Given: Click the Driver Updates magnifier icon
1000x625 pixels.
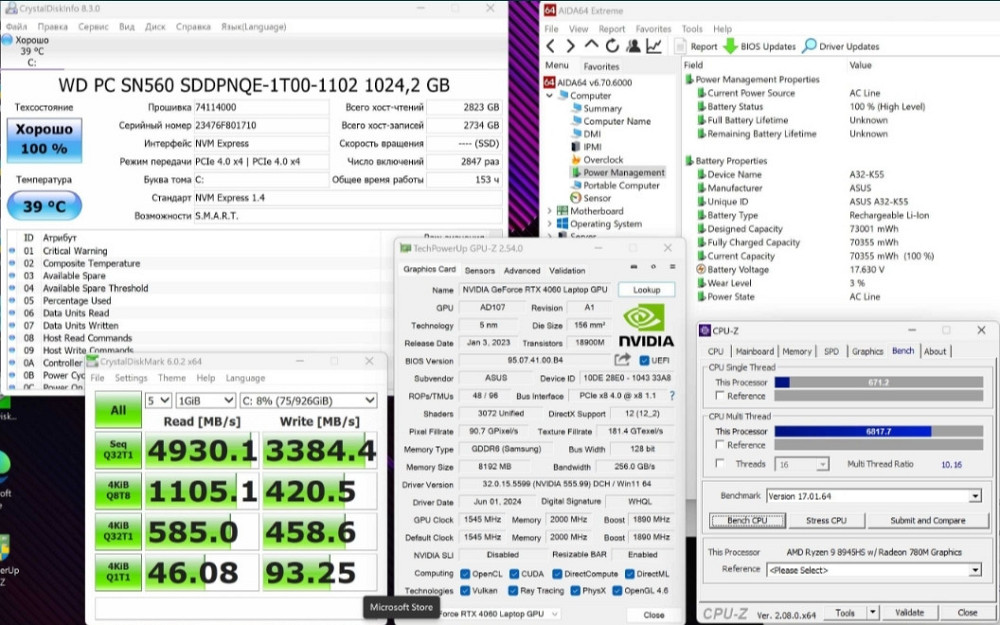Looking at the screenshot, I should click(x=809, y=46).
